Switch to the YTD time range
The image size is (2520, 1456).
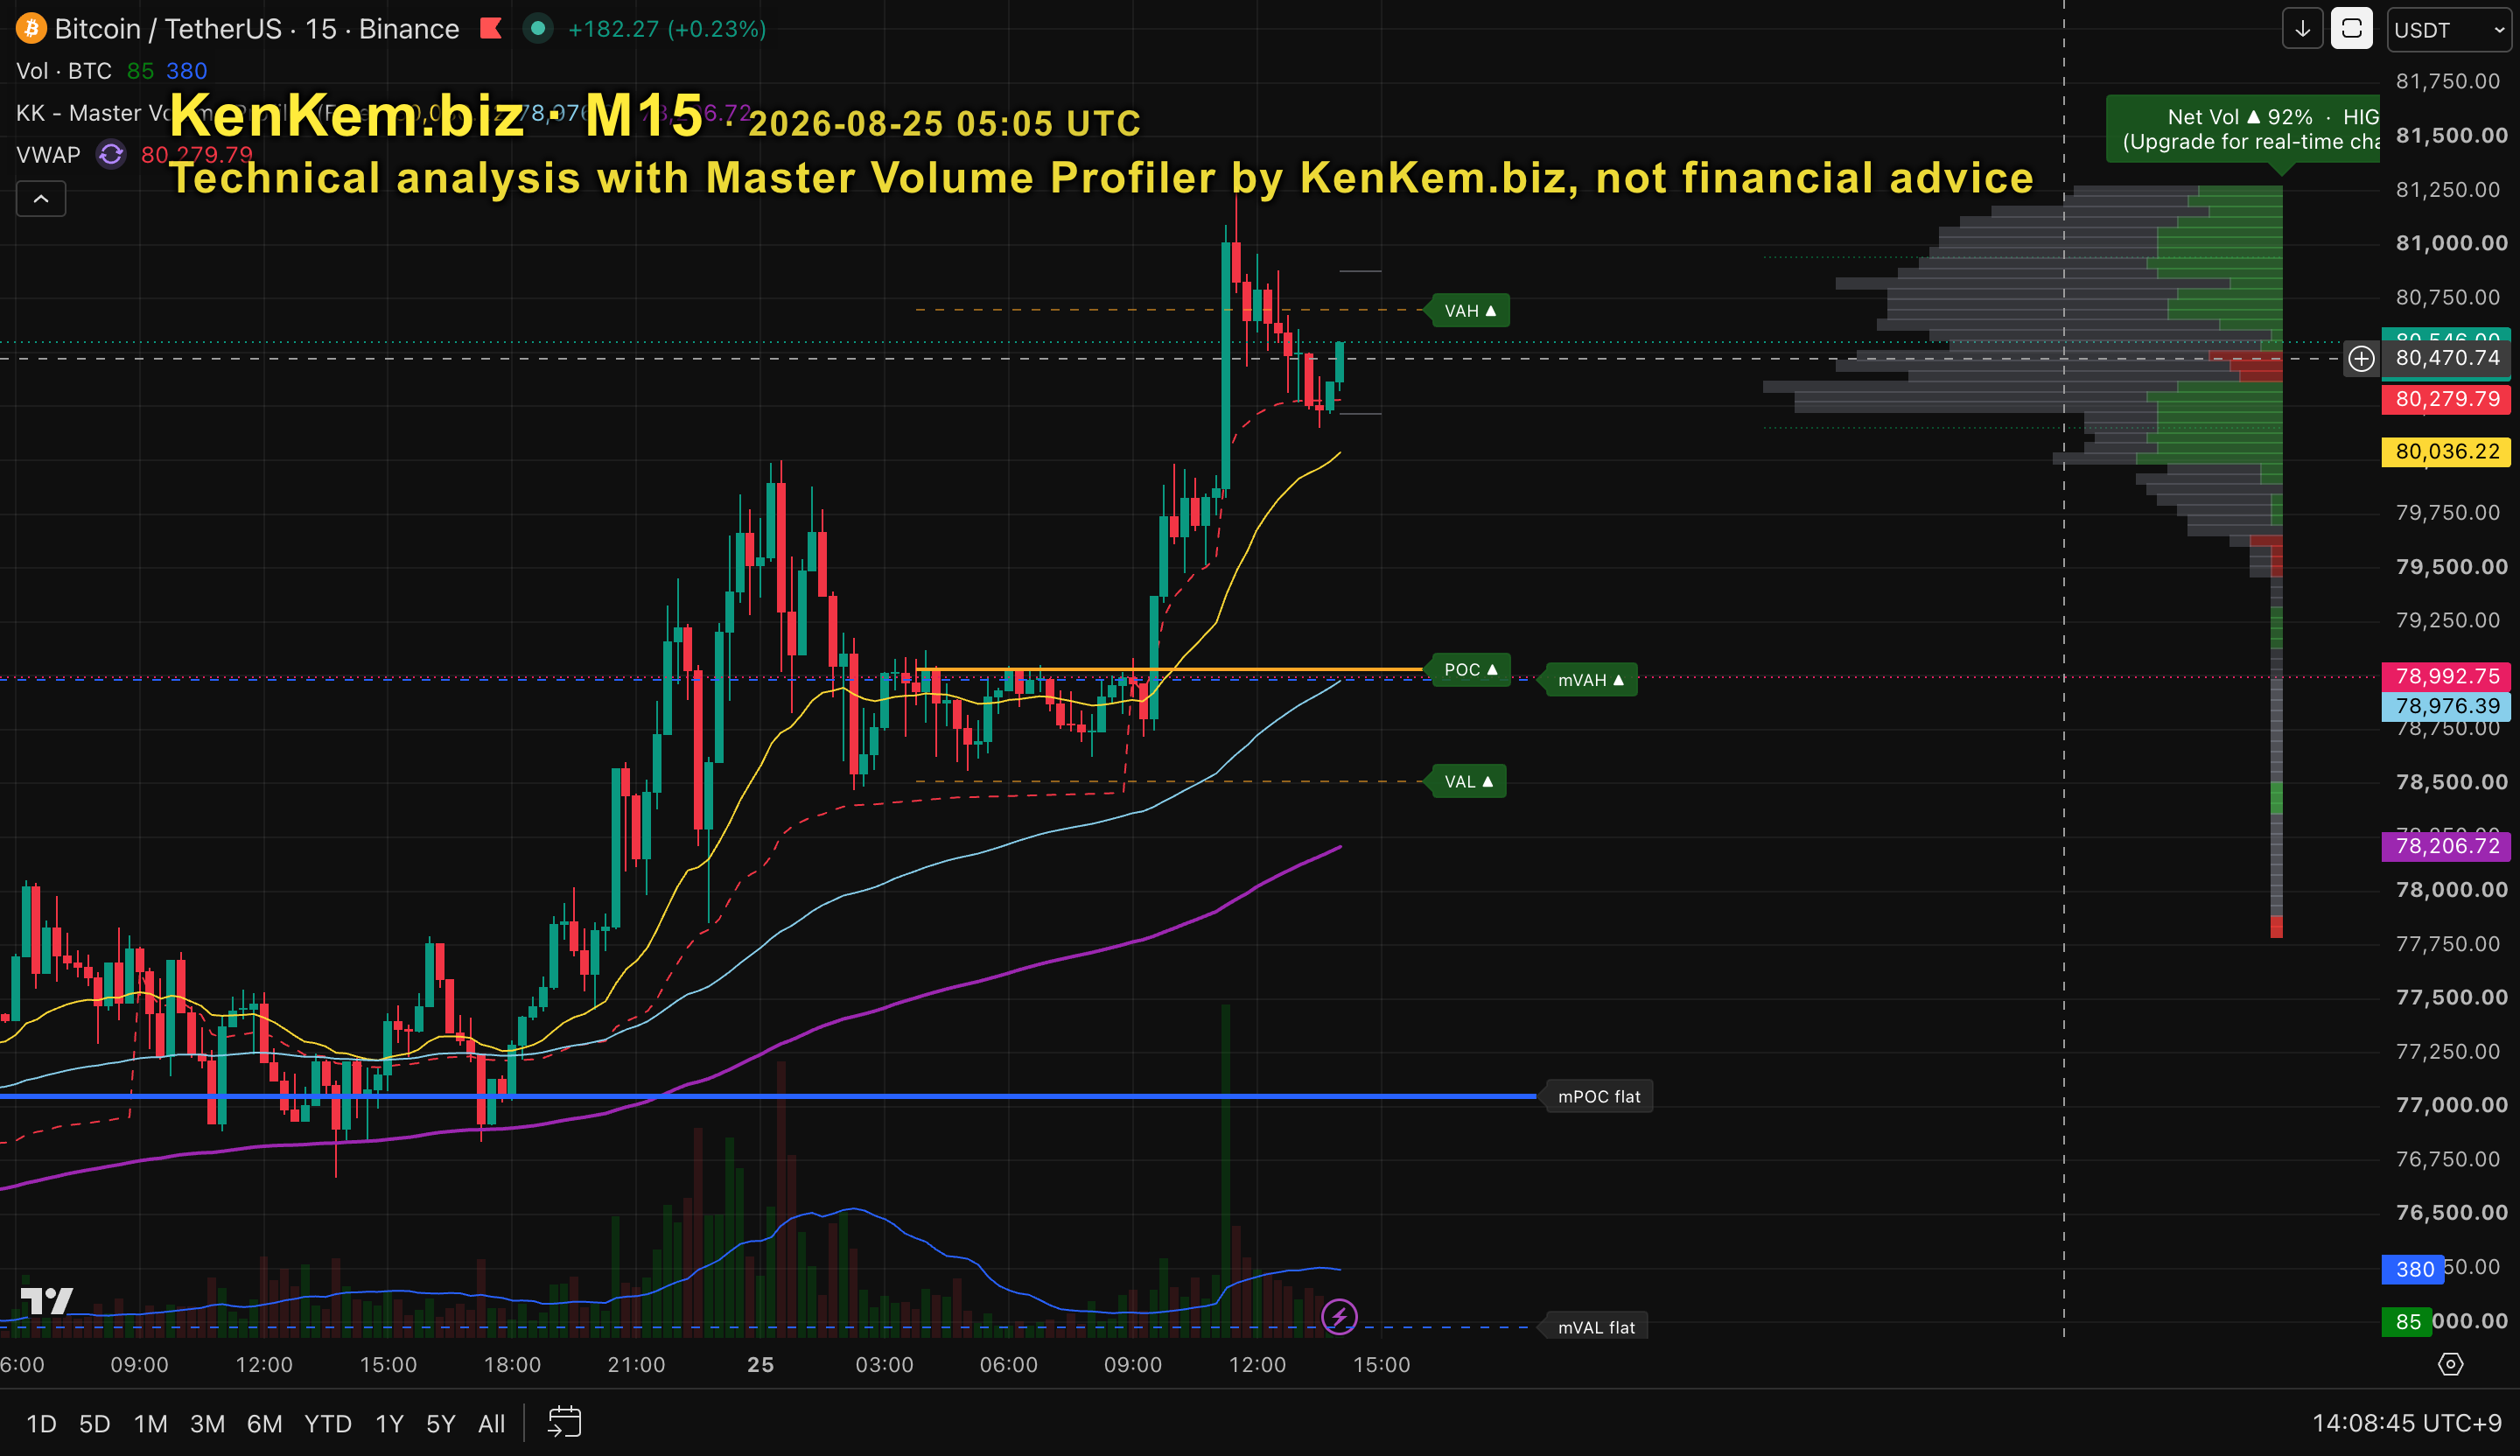tap(328, 1423)
